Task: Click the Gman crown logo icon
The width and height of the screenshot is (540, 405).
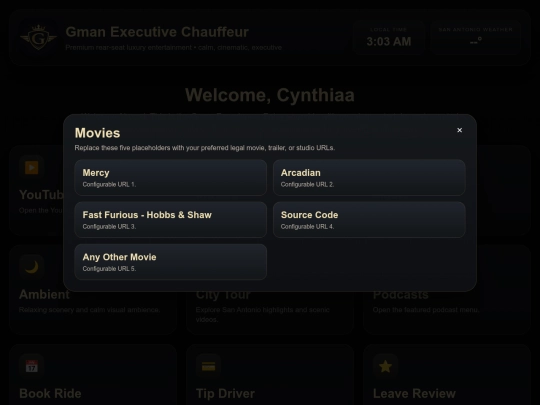Action: 38,38
